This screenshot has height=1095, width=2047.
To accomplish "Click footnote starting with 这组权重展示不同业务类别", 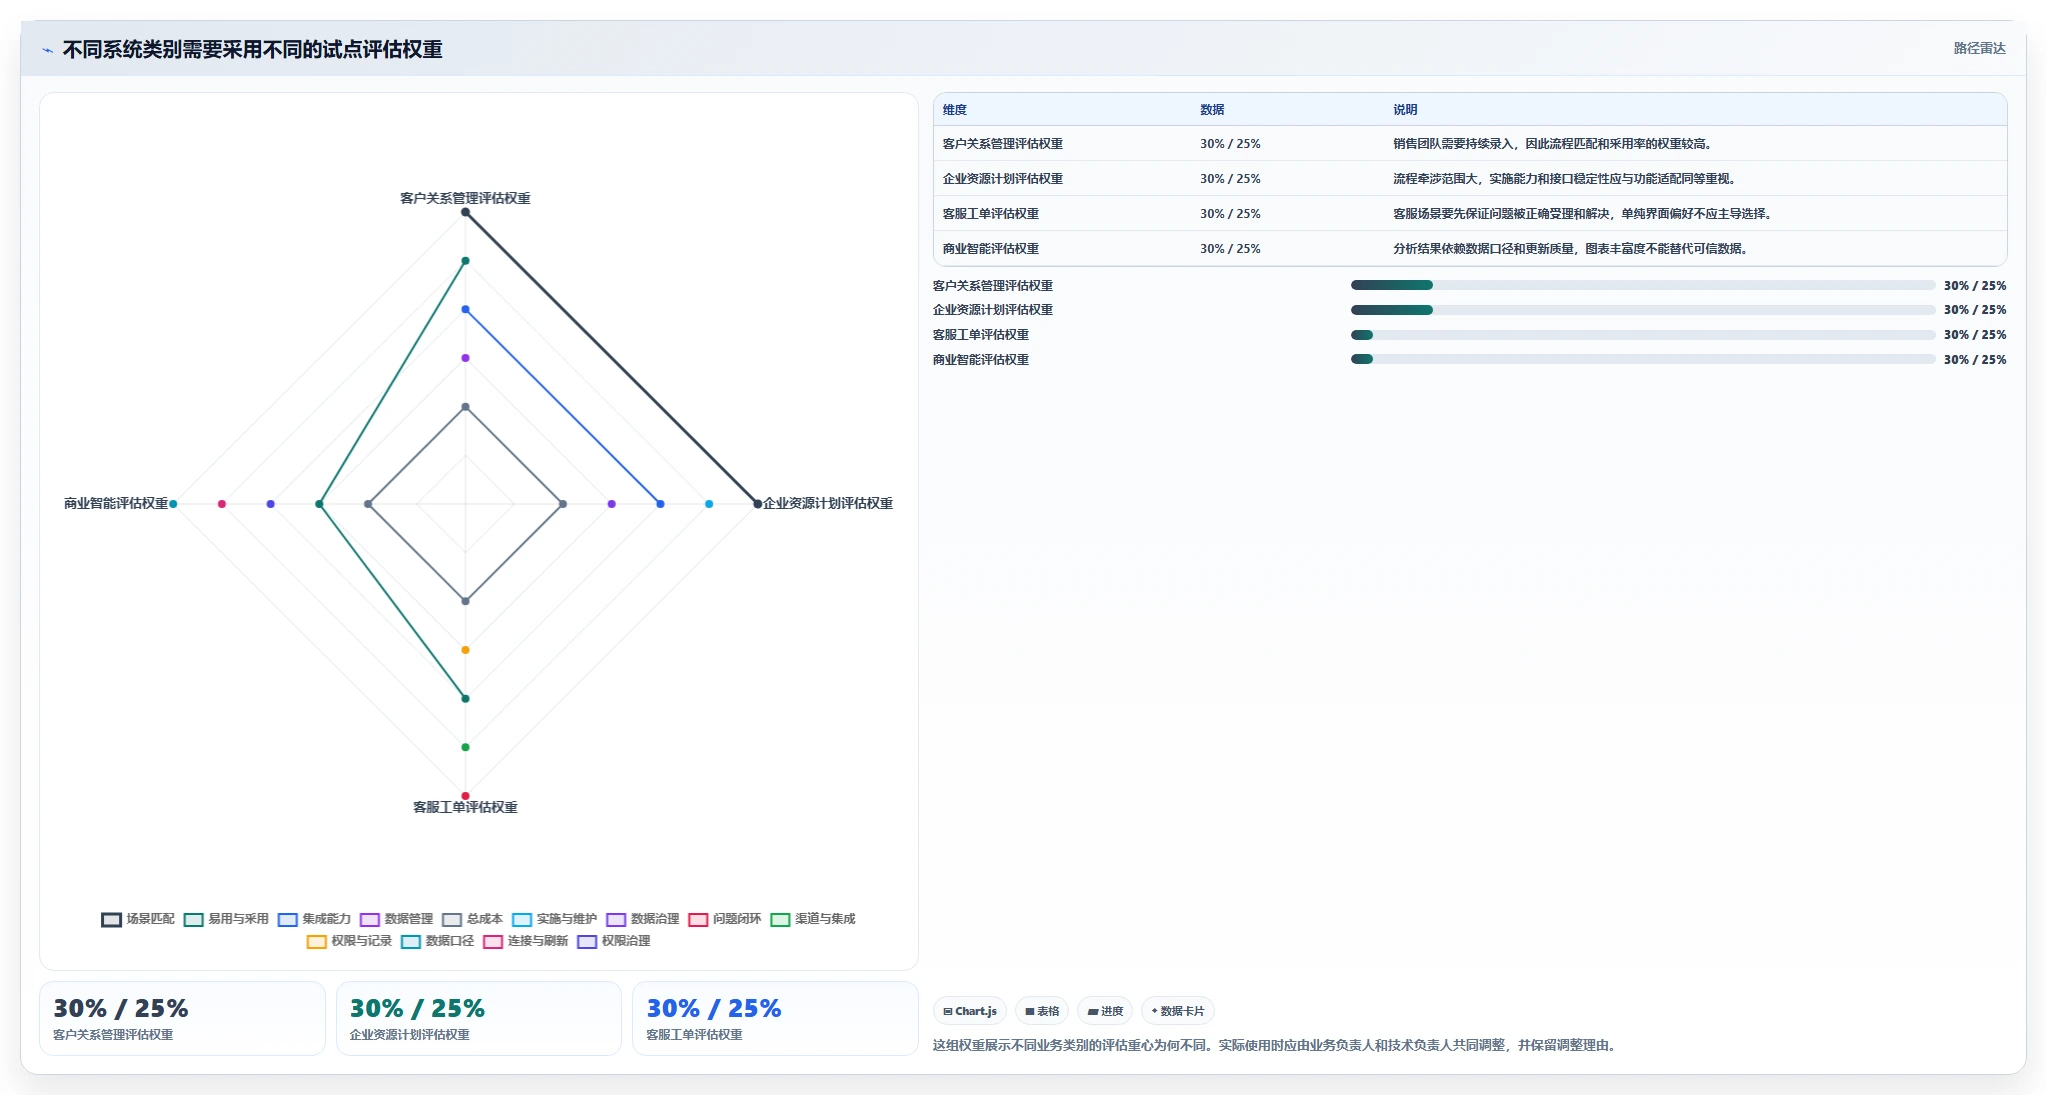I will [1277, 1045].
